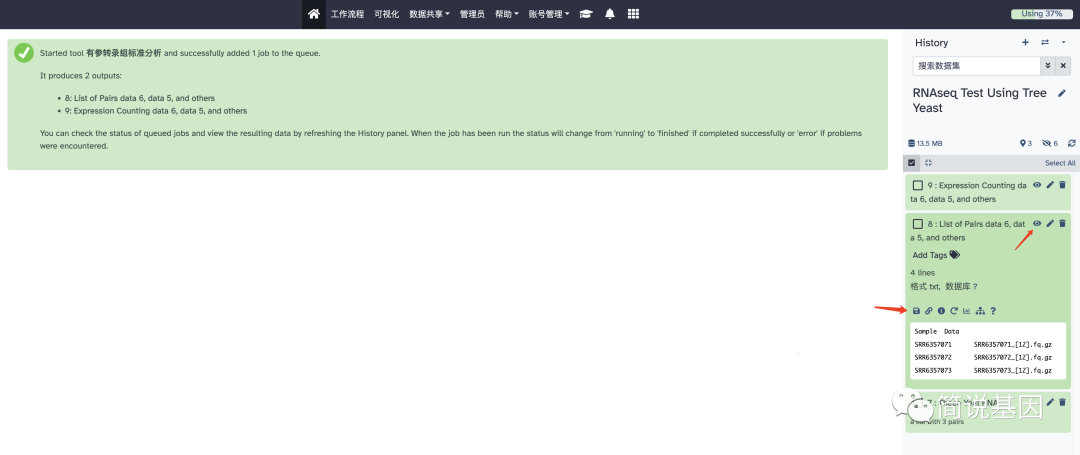
Task: Expand the 账号管理 dropdown menu
Action: [549, 14]
